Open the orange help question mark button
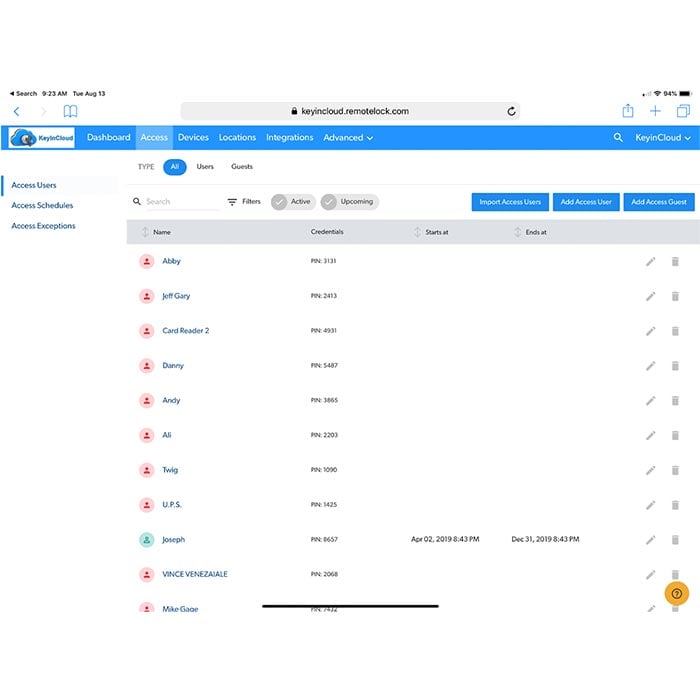Screen dimensions: 700x700 click(x=676, y=593)
